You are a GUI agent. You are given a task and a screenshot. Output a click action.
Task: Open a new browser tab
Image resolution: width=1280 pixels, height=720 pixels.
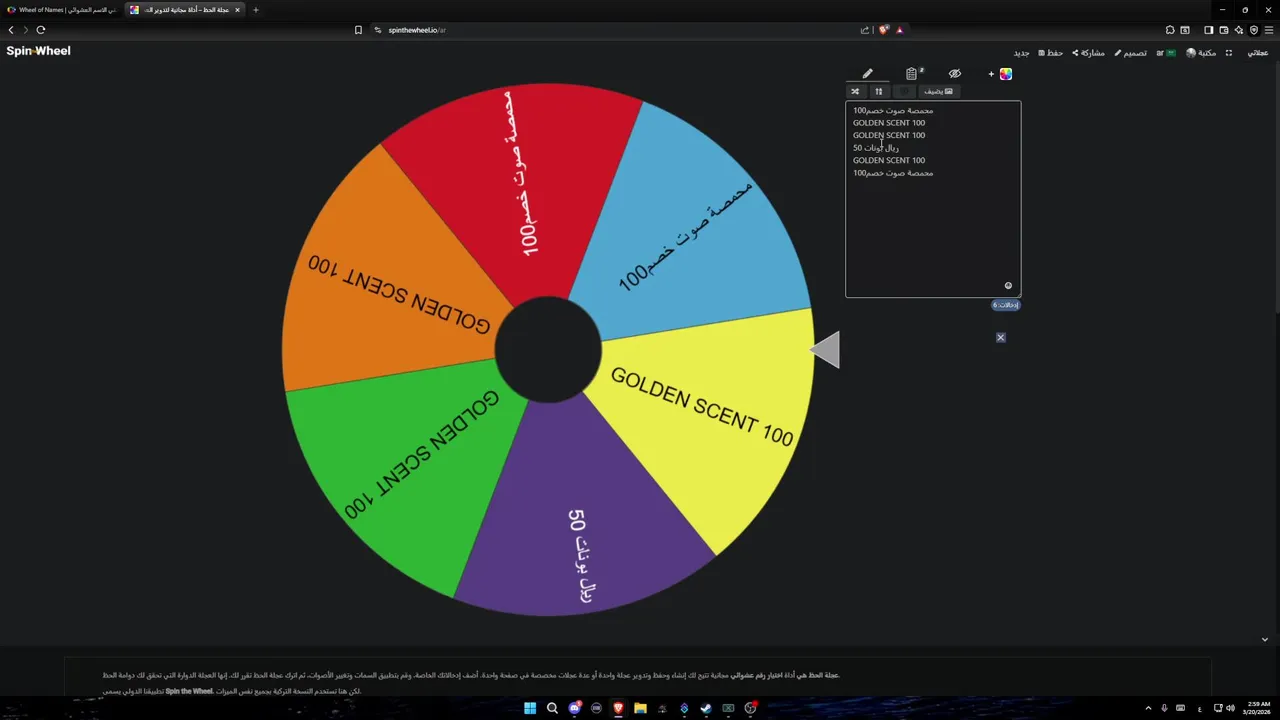click(256, 10)
